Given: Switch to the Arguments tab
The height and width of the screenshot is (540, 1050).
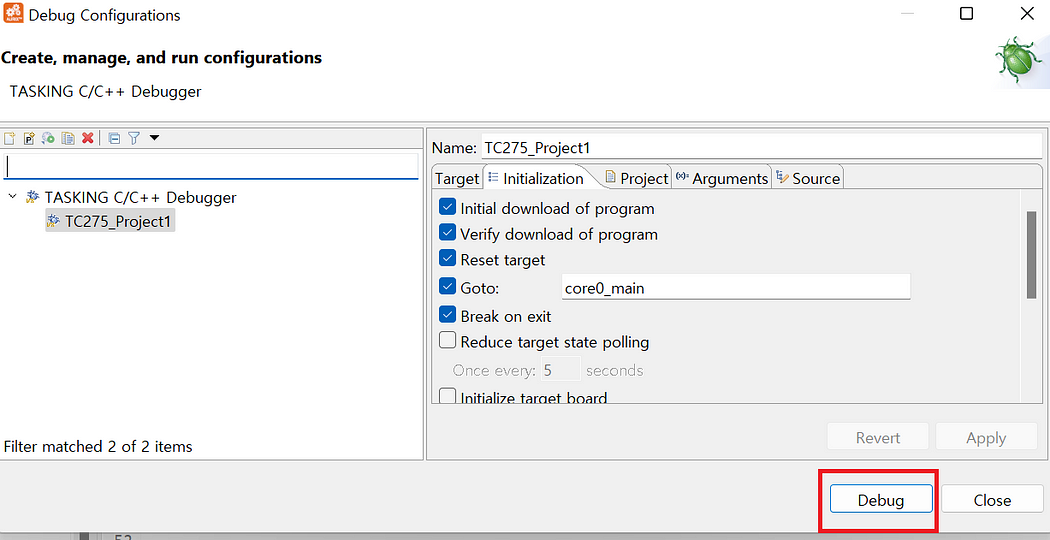Looking at the screenshot, I should coord(722,178).
